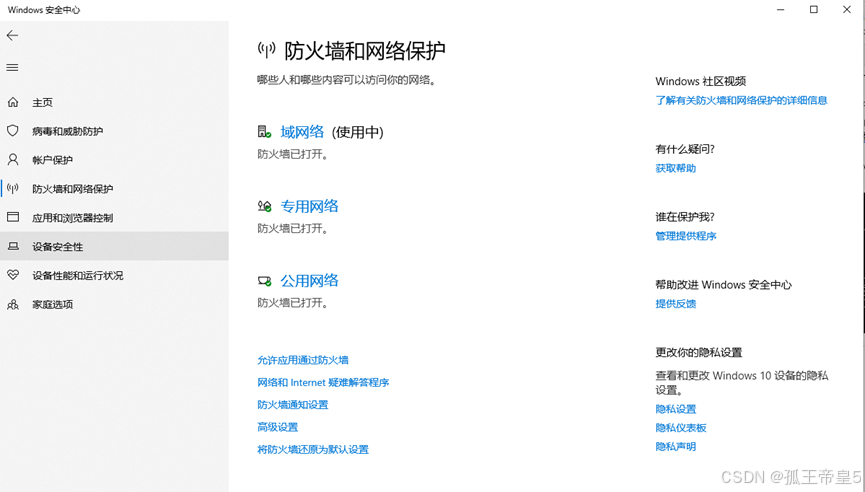
Task: Open 域网络 firewall settings
Action: pyautogui.click(x=302, y=132)
